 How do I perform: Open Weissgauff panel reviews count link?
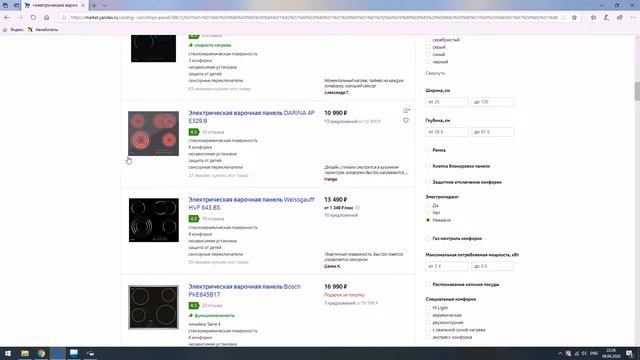coord(213,219)
